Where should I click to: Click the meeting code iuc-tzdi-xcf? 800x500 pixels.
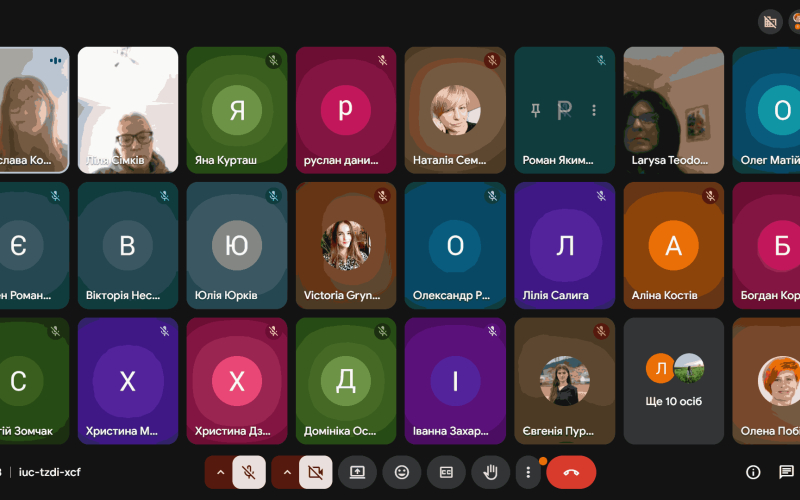pyautogui.click(x=50, y=472)
